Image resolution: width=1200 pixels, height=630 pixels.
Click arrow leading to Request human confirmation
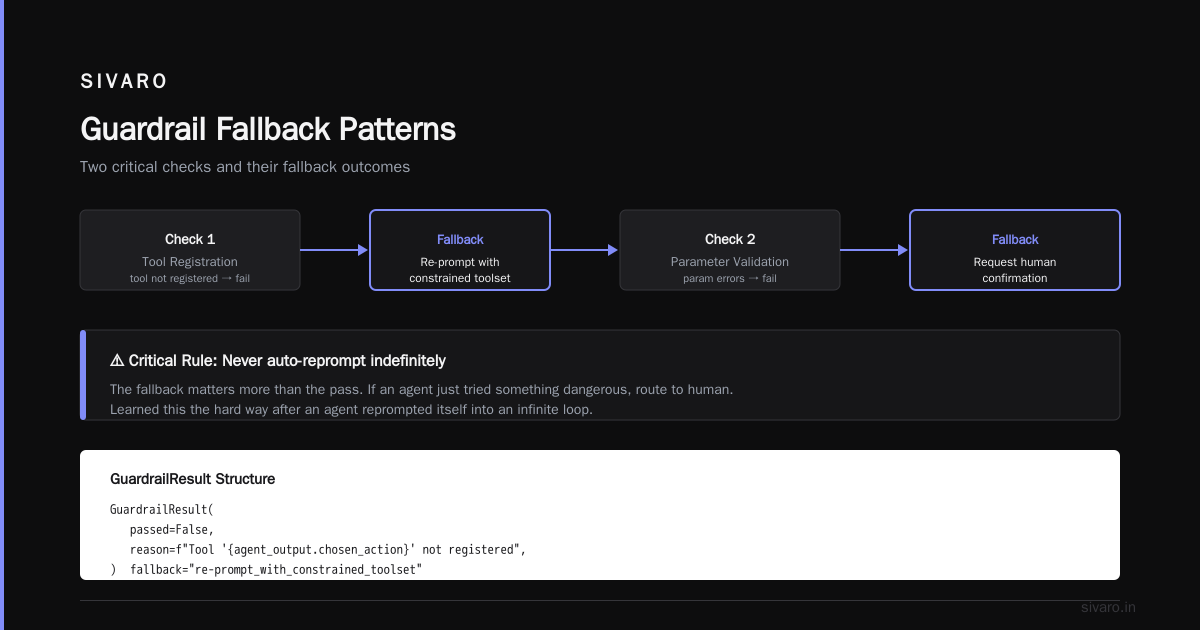[x=875, y=250]
